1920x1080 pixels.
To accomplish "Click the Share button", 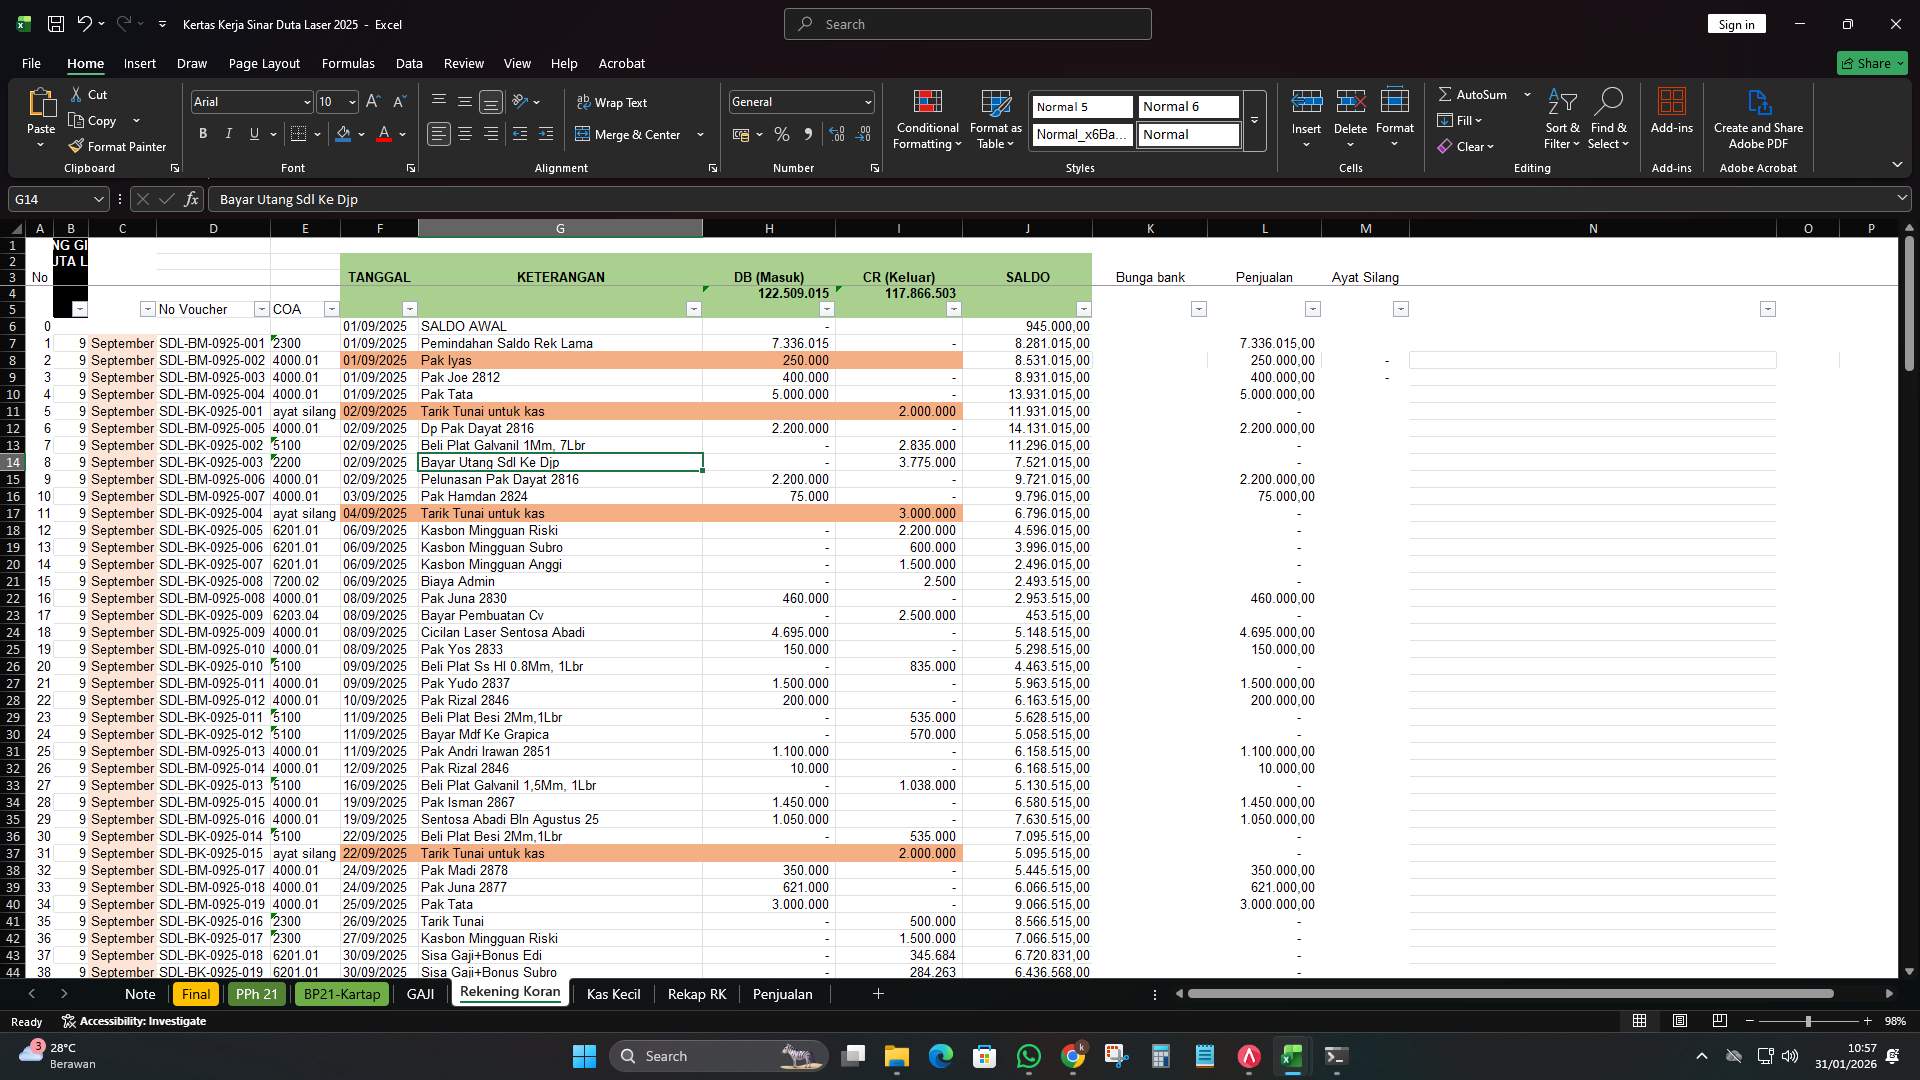I will coord(1871,62).
